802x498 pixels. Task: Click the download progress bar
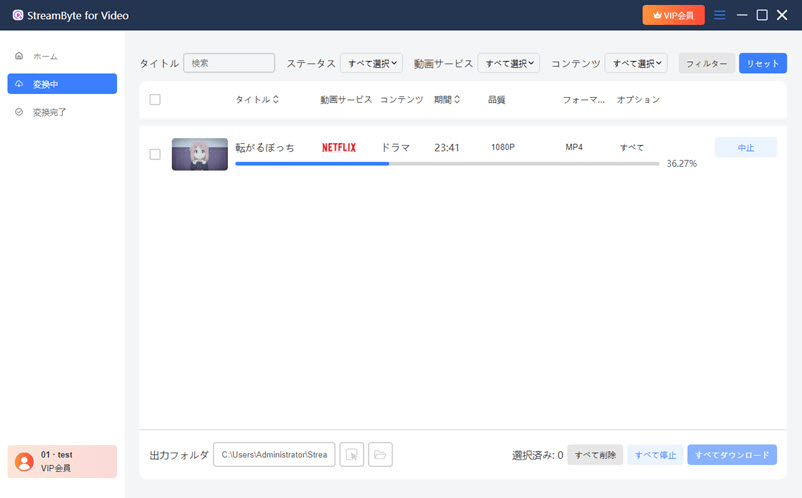446,163
